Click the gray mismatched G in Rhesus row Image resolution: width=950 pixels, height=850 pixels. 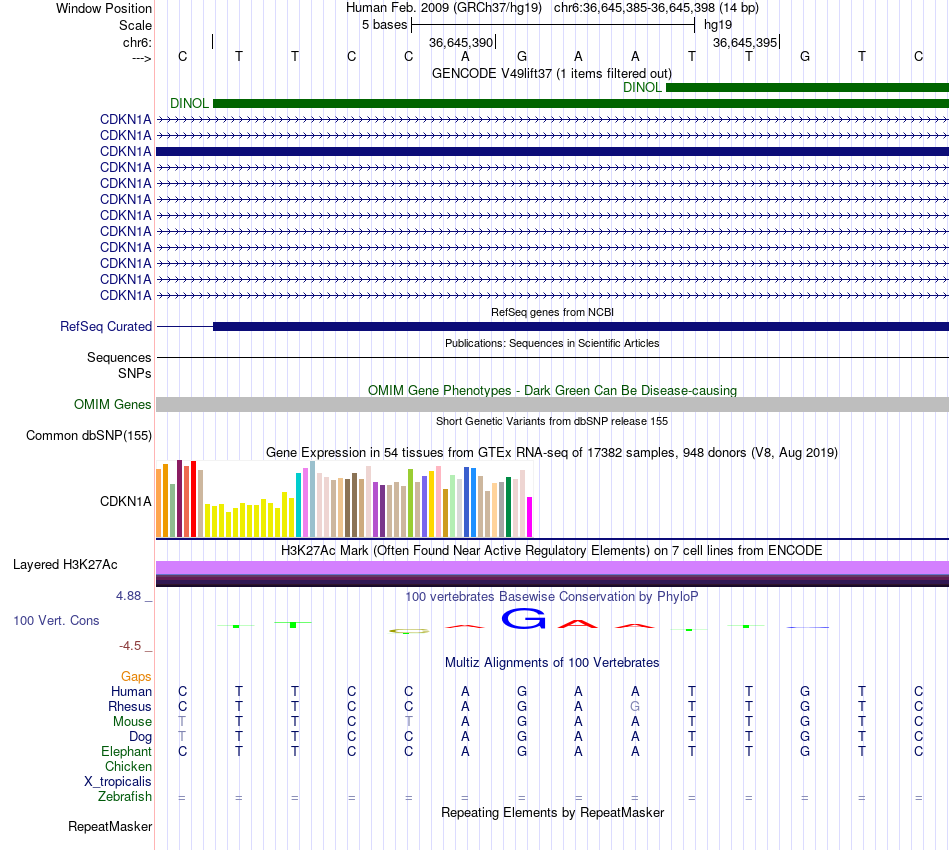(635, 706)
